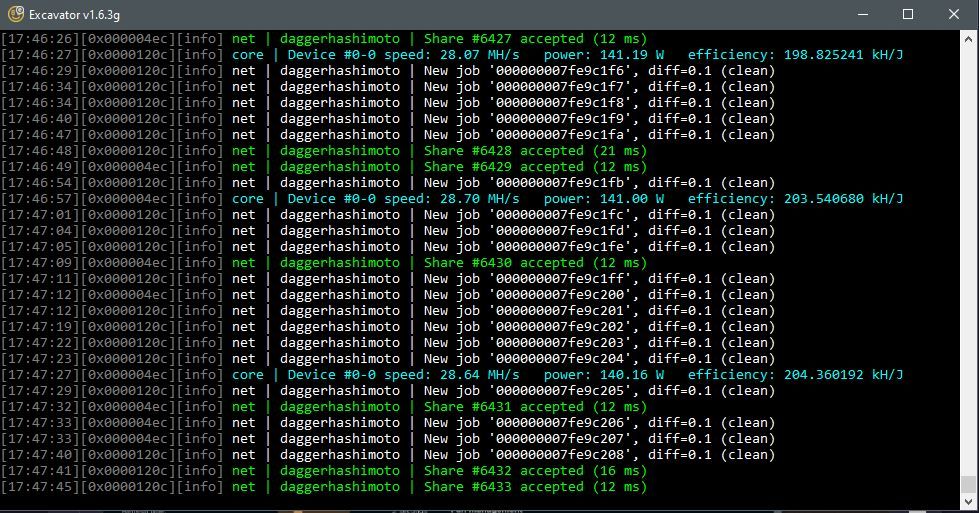This screenshot has width=979, height=513.
Task: Click the vertical scrollbar thumb
Action: (x=969, y=485)
